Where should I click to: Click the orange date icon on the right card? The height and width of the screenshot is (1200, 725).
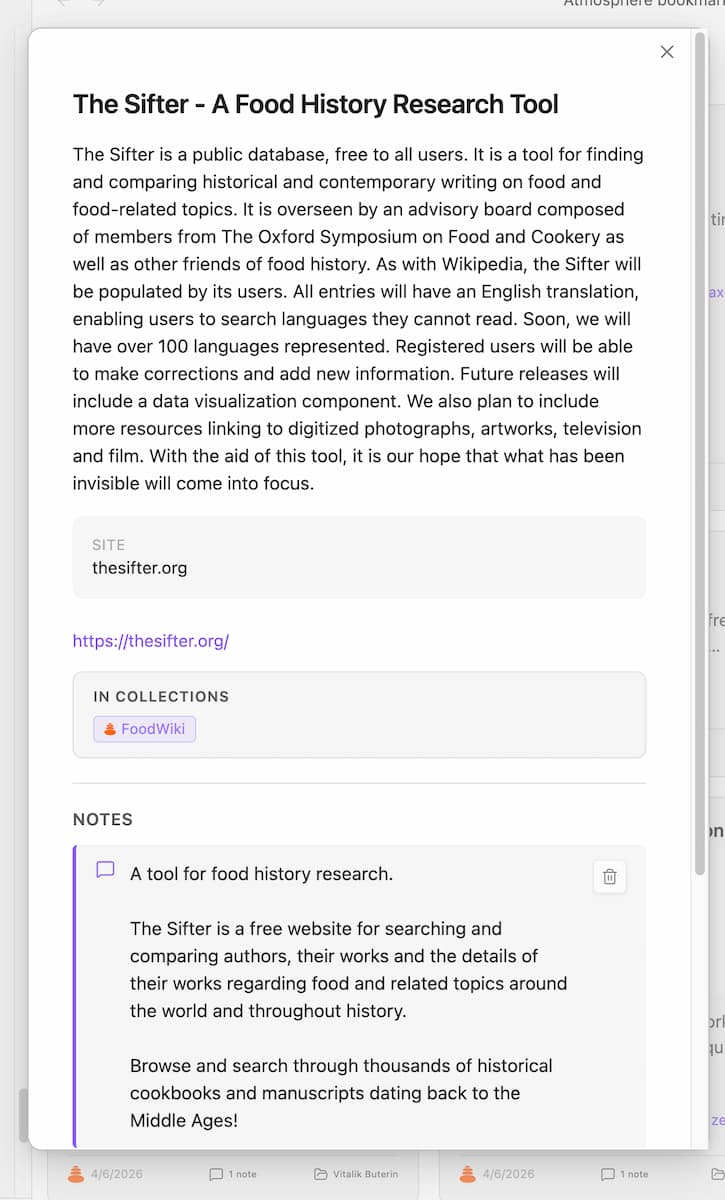point(466,1173)
